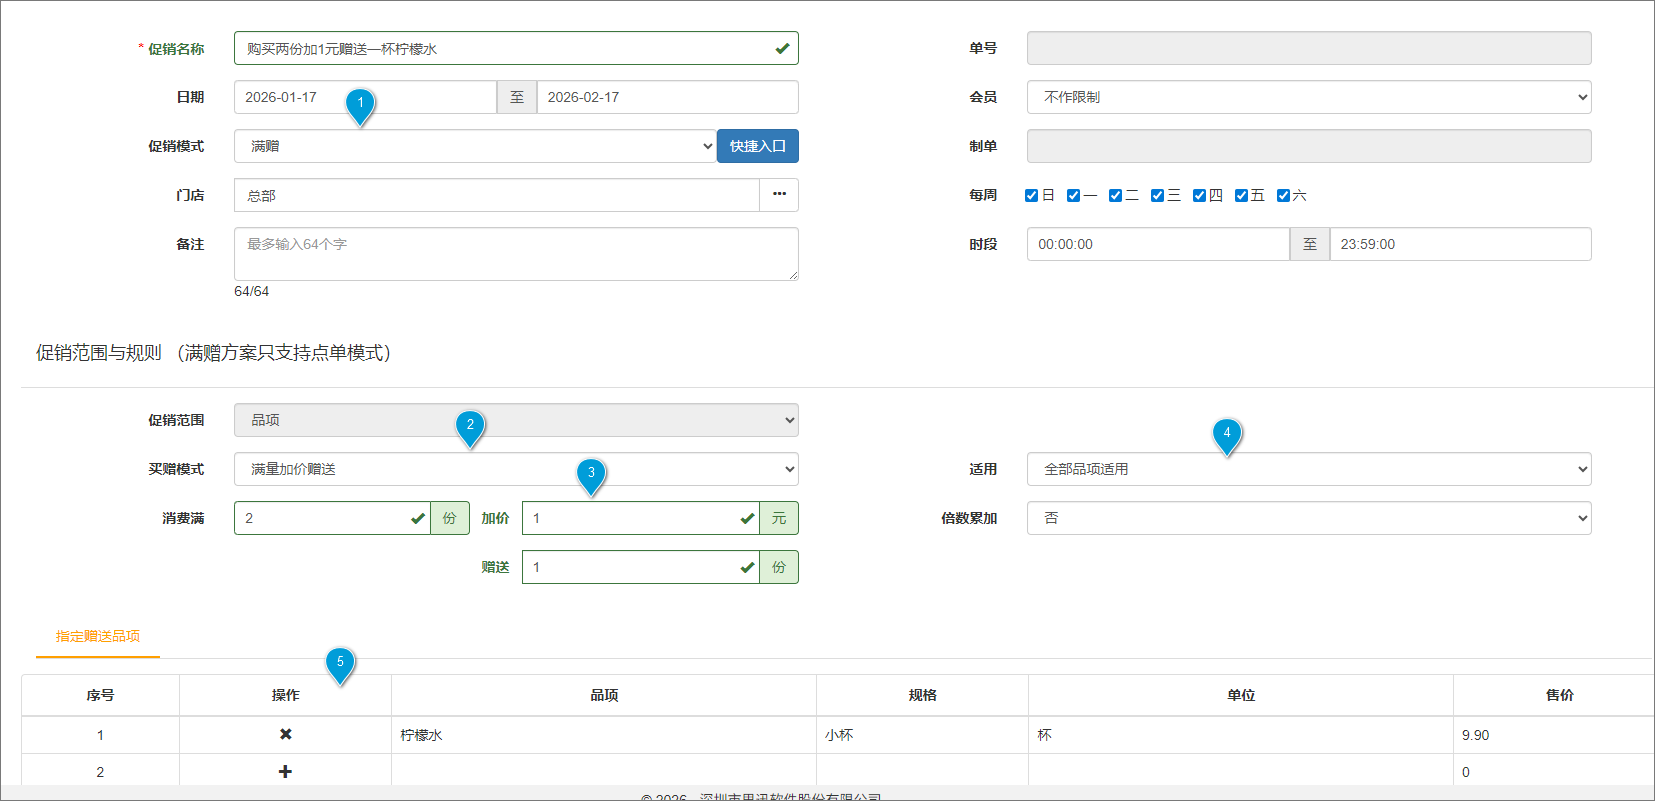Expand the 买赠模式 dropdown showing 满量加价赠送
1655x801 pixels.
[516, 469]
